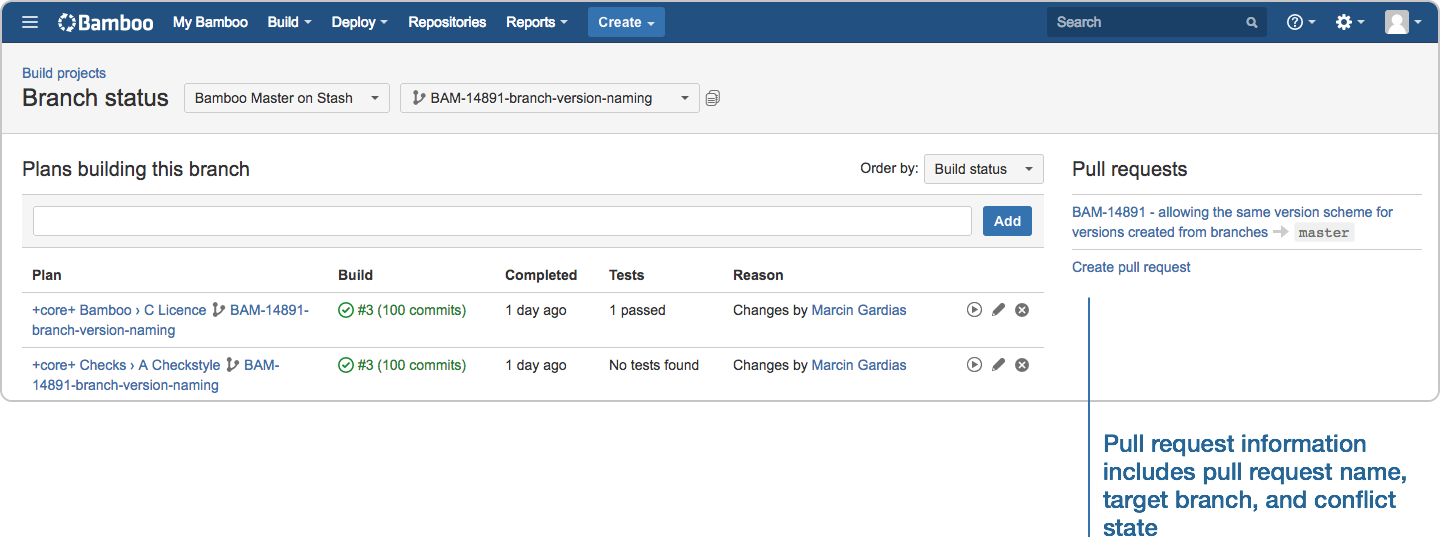Open the administration gear menu
This screenshot has height=560, width=1440.
(1350, 22)
